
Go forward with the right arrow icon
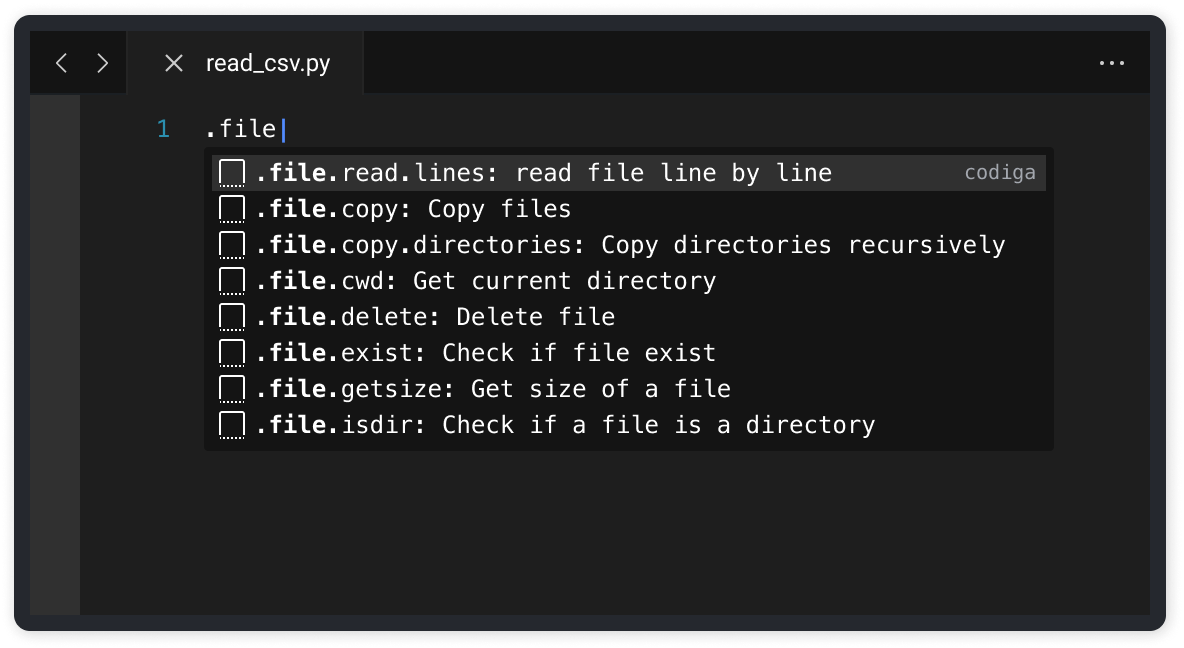click(x=103, y=63)
